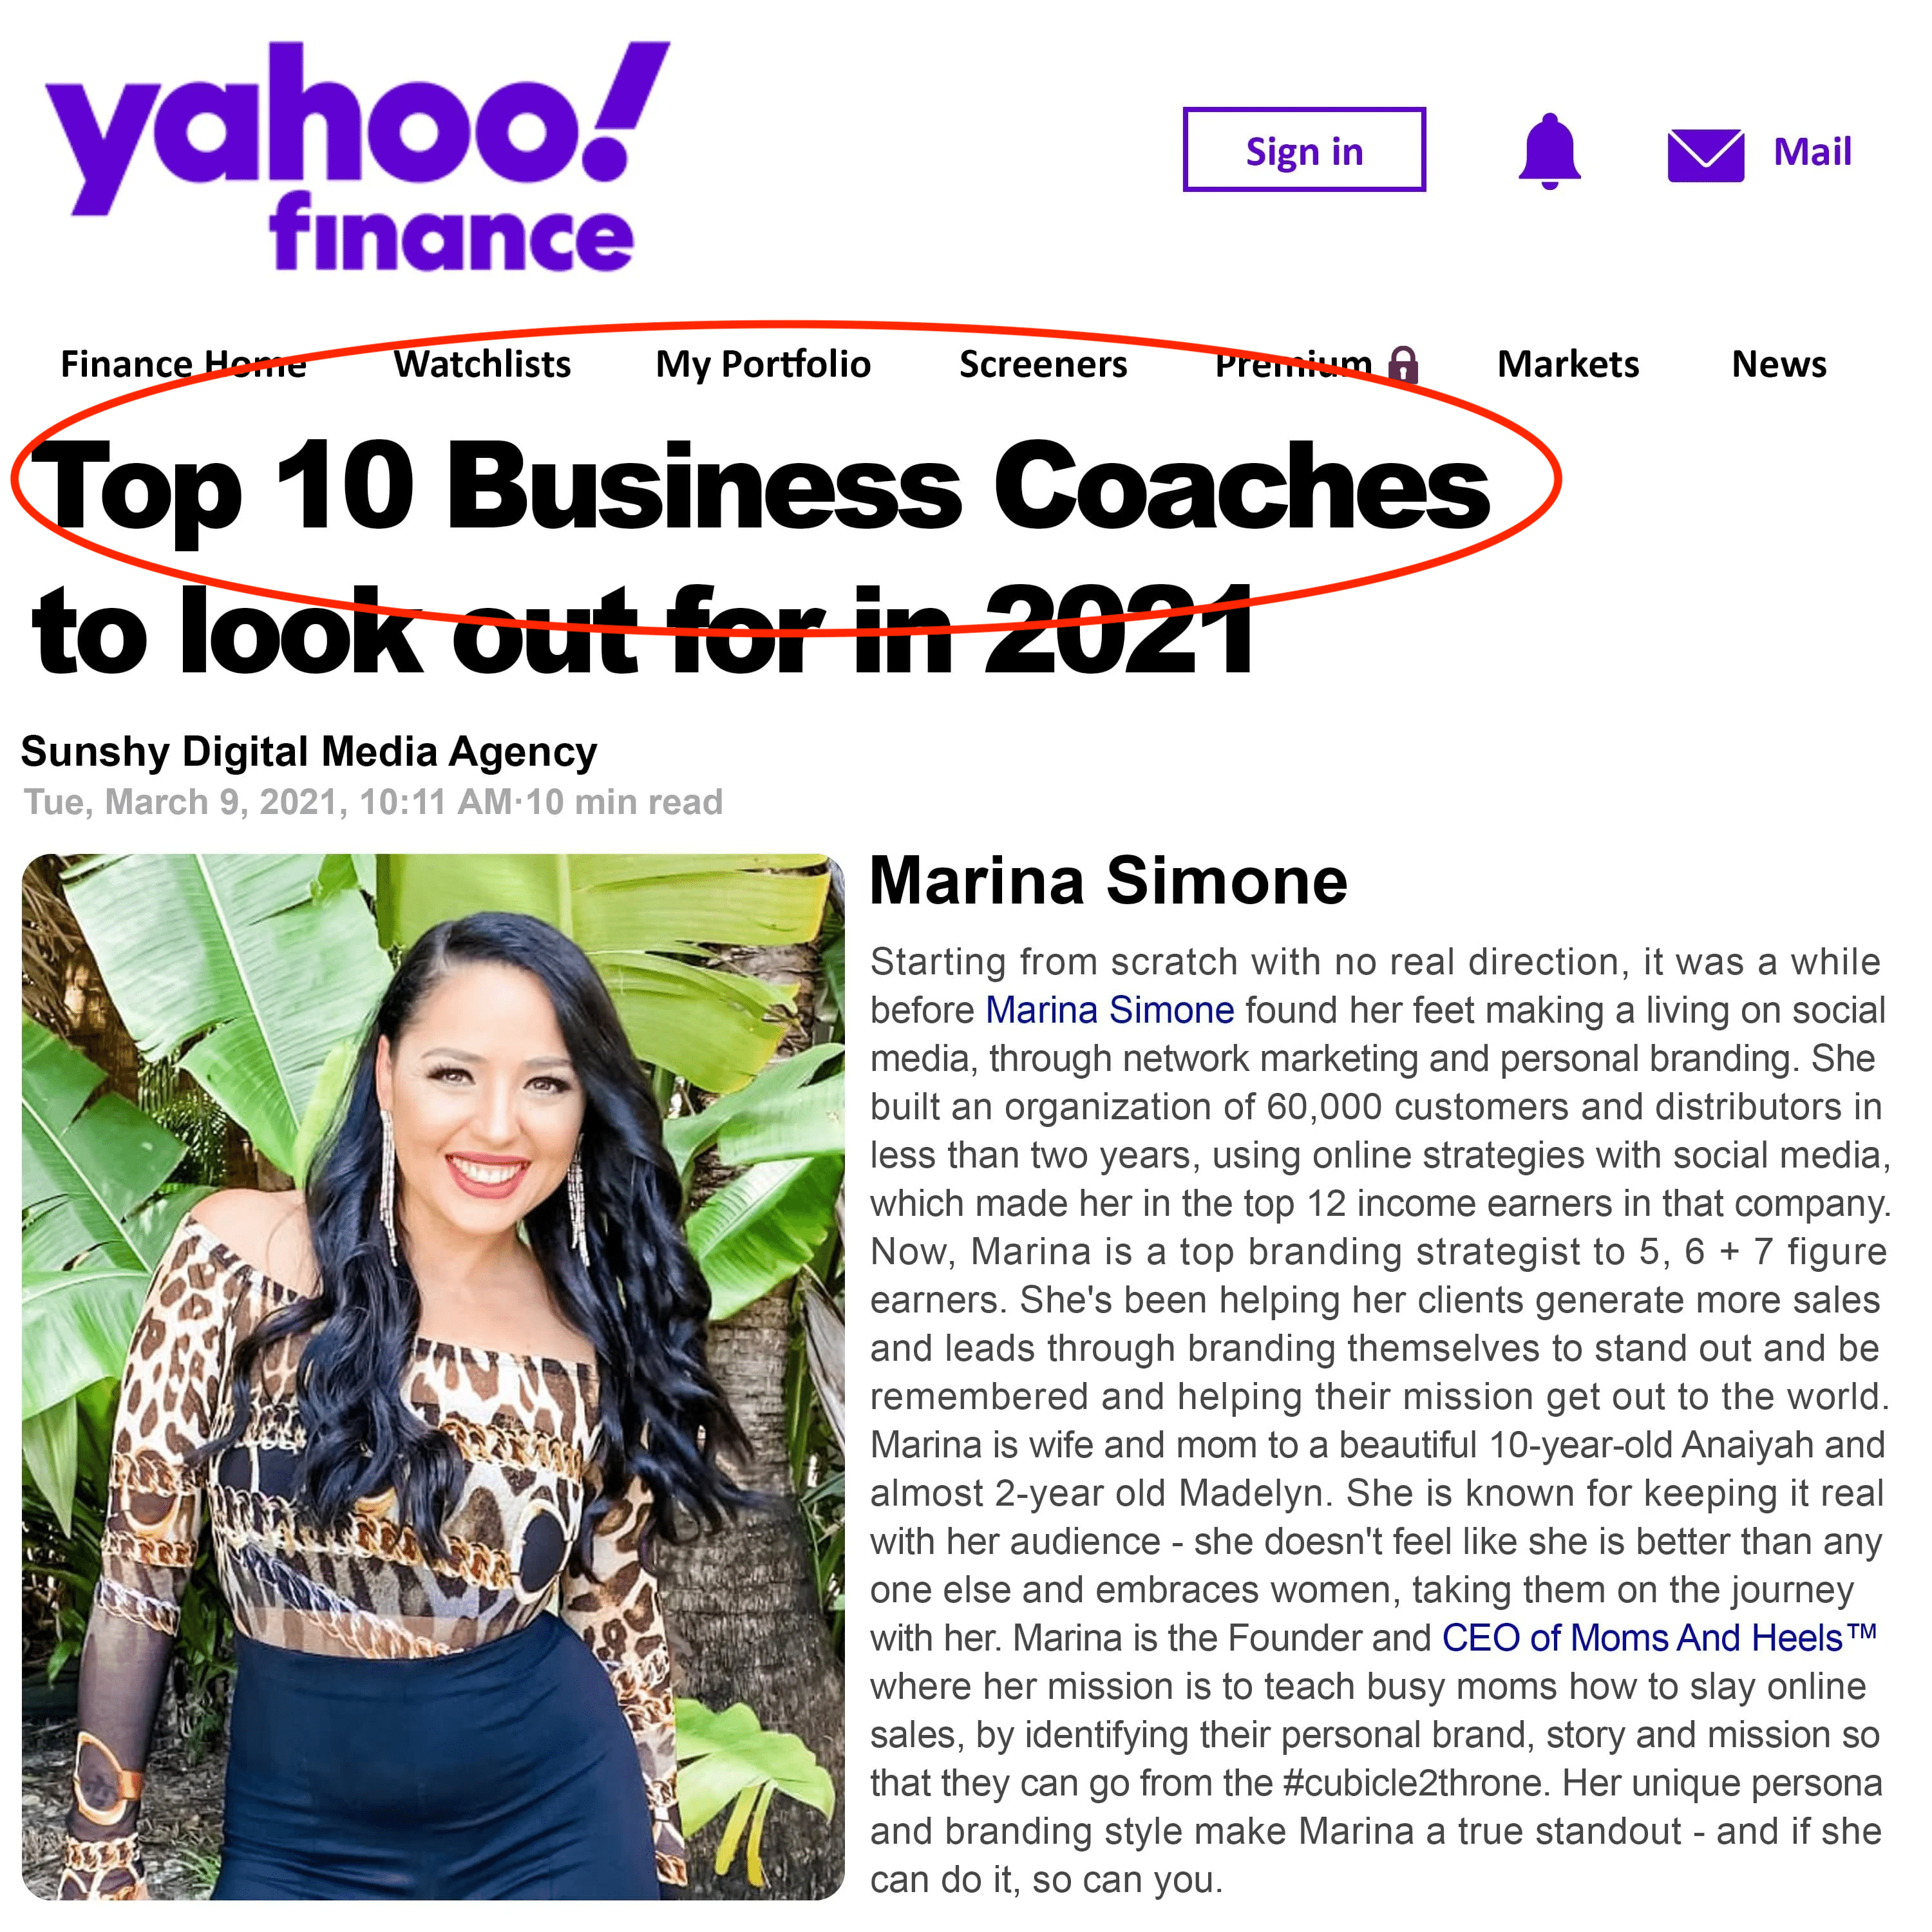
Task: Go to the Finance Home tab
Action: (184, 364)
